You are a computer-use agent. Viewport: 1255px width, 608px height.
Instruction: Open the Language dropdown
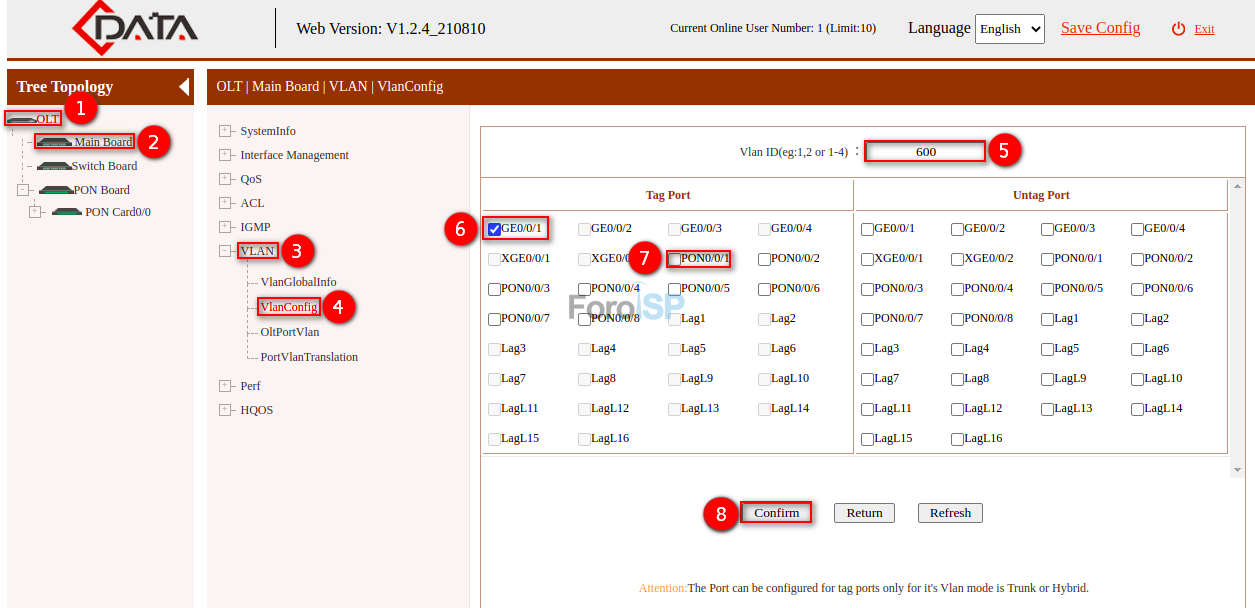coord(1009,29)
